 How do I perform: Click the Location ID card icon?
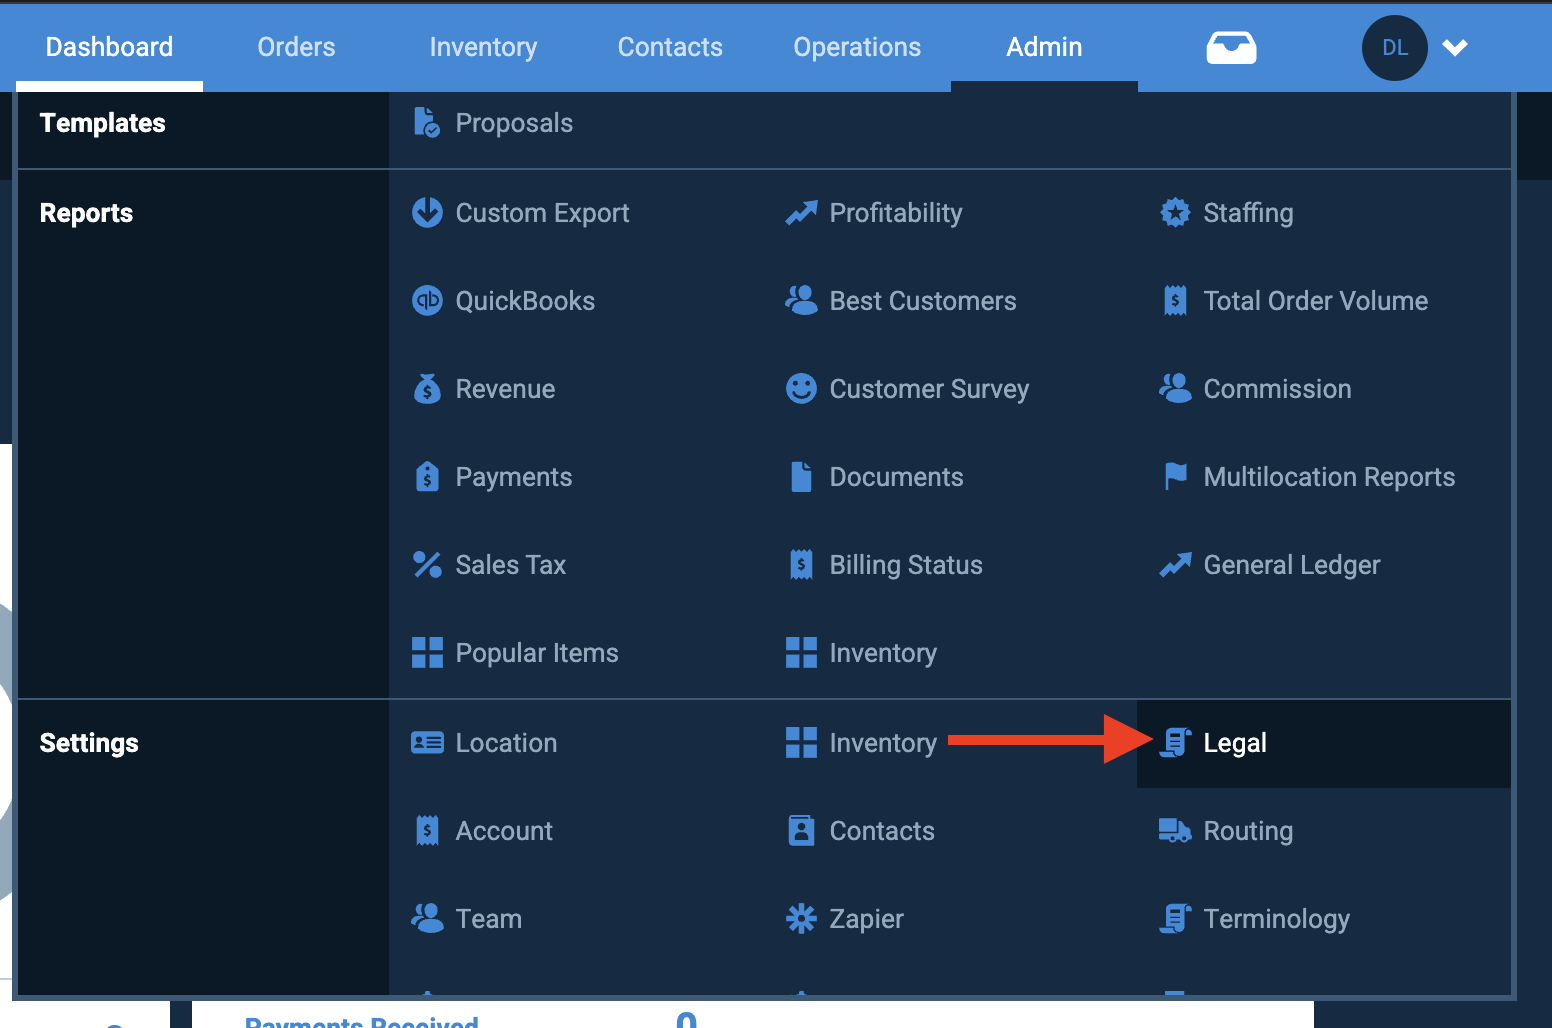coord(427,742)
